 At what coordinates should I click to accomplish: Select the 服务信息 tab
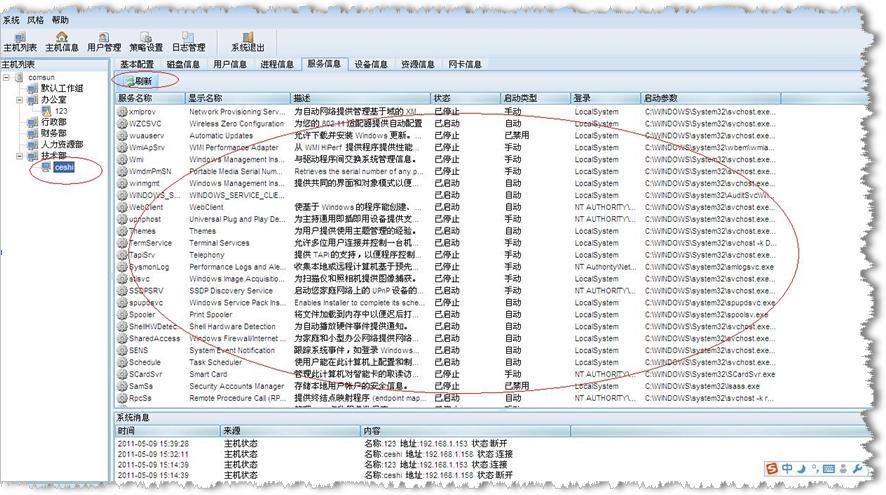tap(324, 64)
